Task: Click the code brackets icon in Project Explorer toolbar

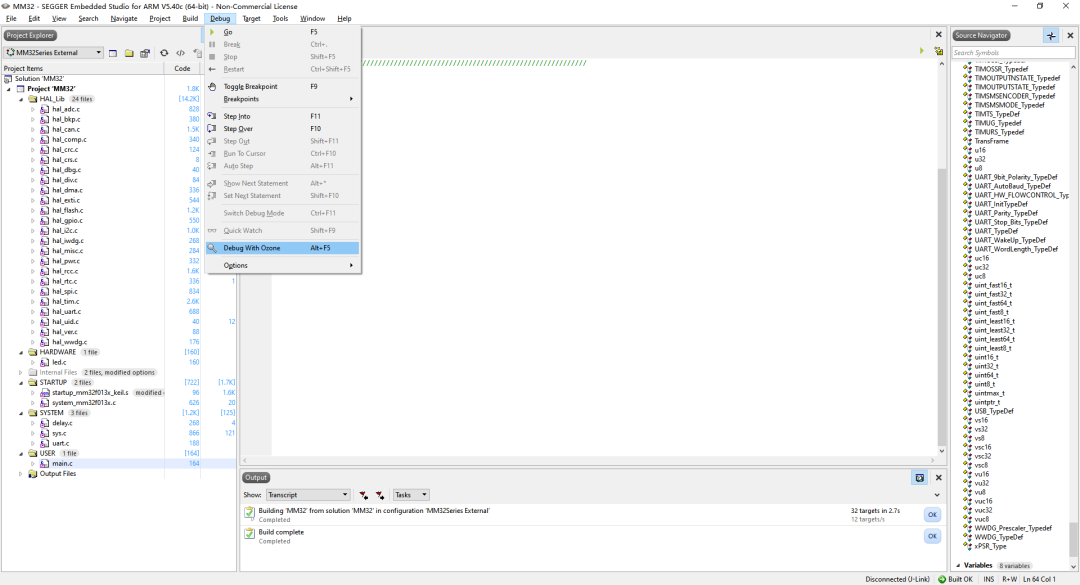Action: point(180,53)
